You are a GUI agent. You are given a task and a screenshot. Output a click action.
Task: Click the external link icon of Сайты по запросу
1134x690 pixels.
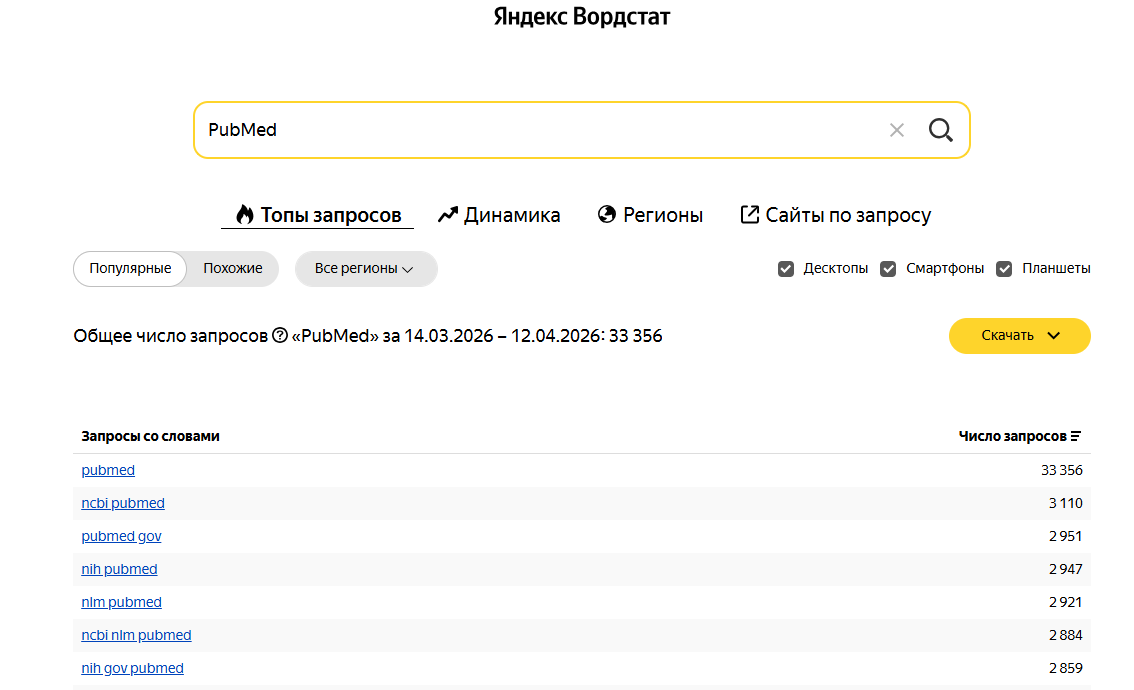pos(749,214)
